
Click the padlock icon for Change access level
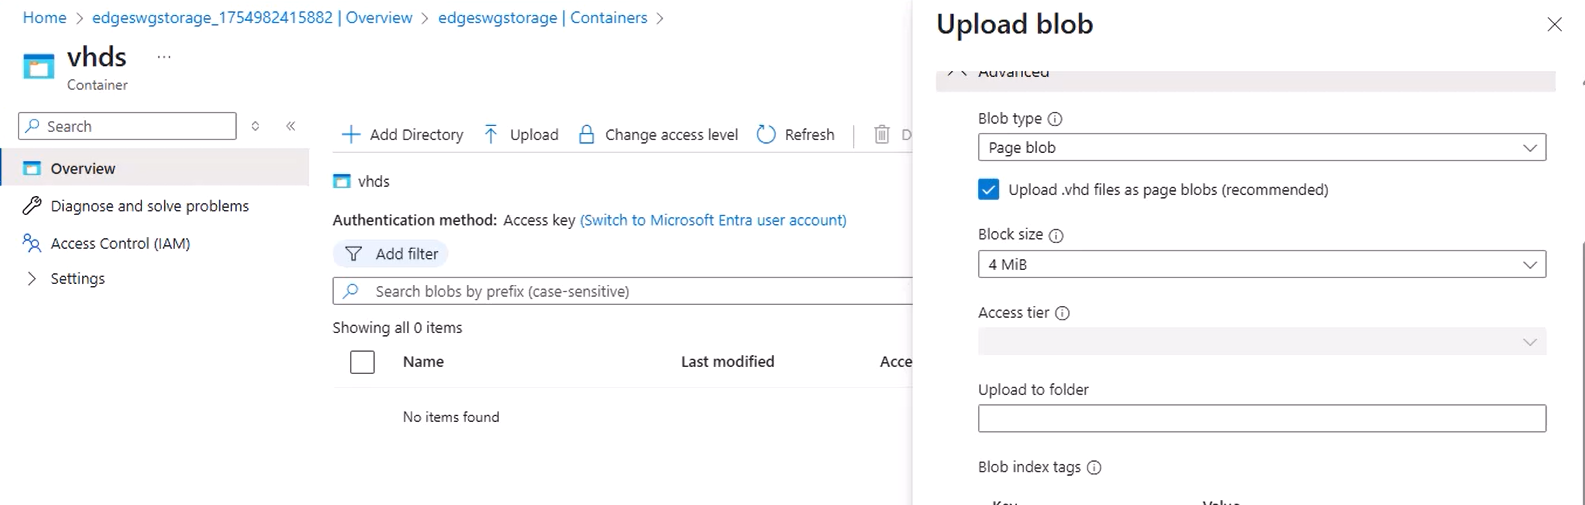[x=587, y=134]
